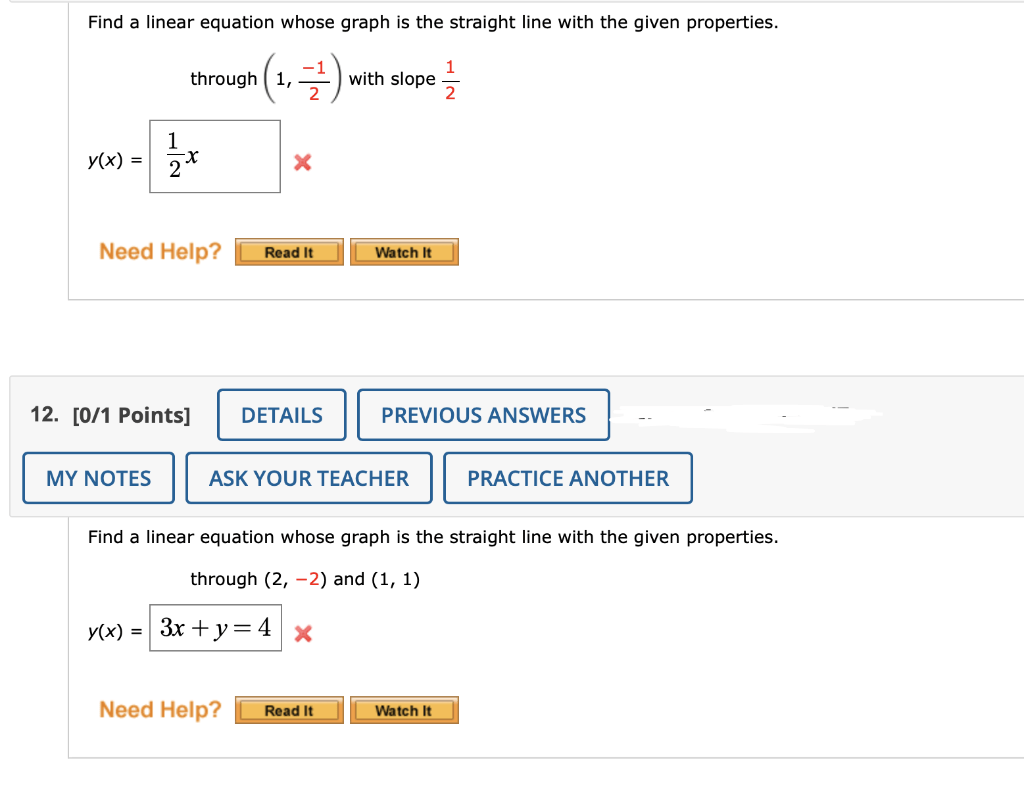Open MY NOTES
The image size is (1024, 808).
click(99, 478)
